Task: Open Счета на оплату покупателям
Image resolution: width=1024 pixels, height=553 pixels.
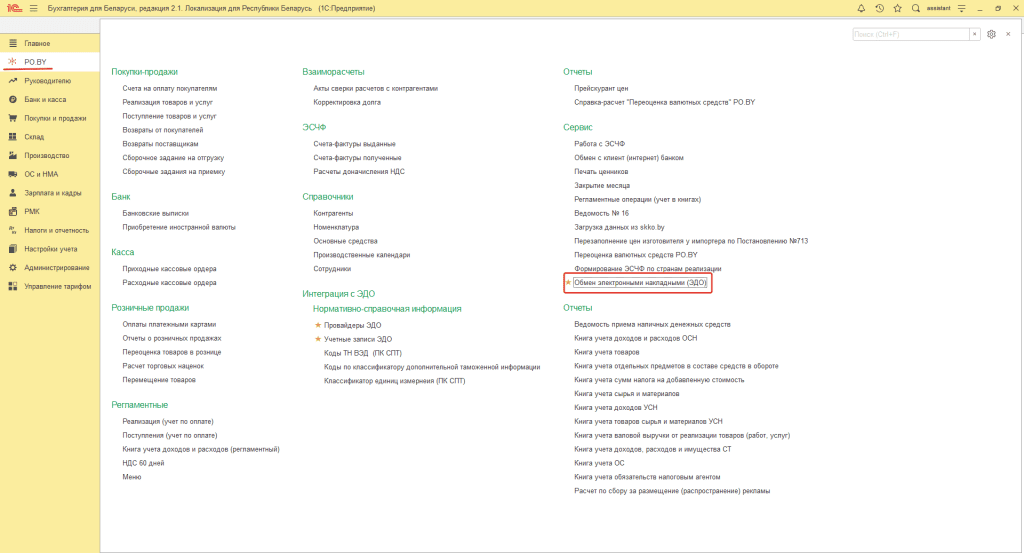Action: [x=170, y=88]
